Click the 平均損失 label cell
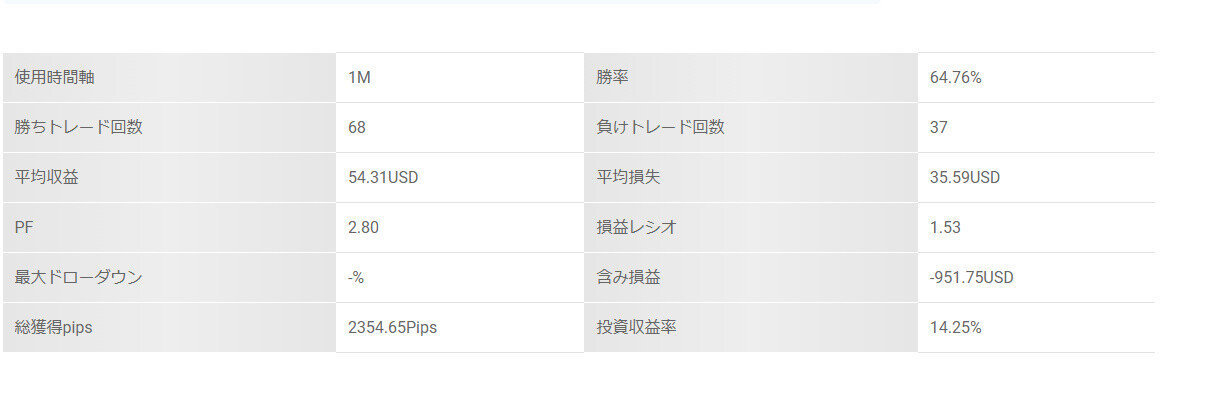The width and height of the screenshot is (1207, 411). 751,177
